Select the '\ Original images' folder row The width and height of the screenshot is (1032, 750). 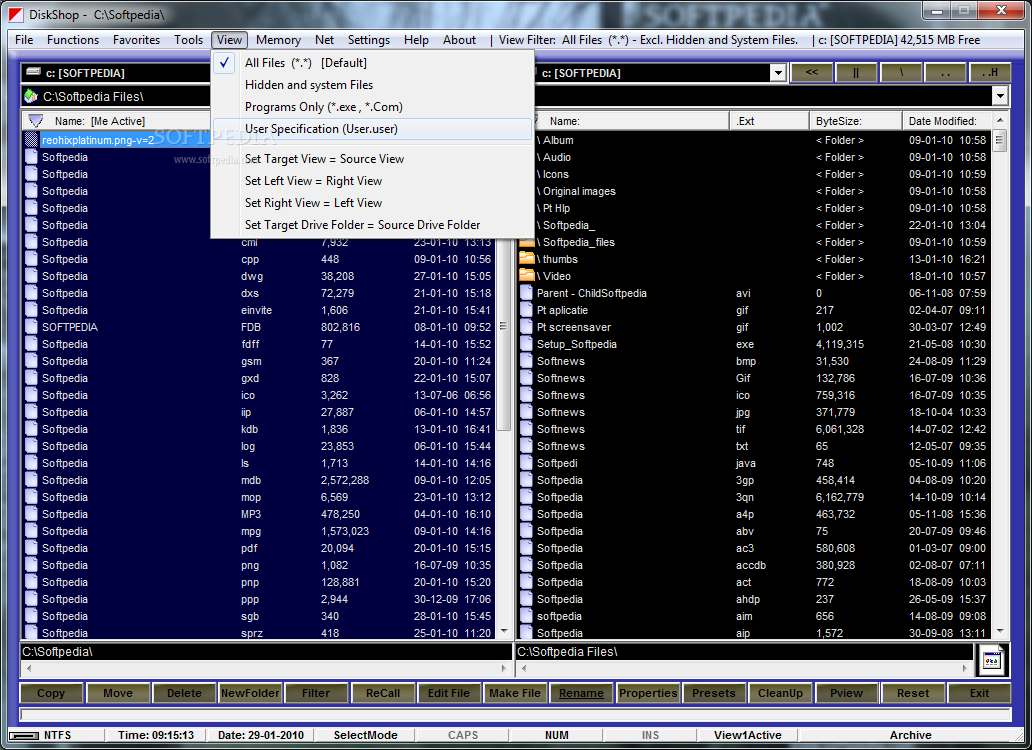[x=752, y=191]
